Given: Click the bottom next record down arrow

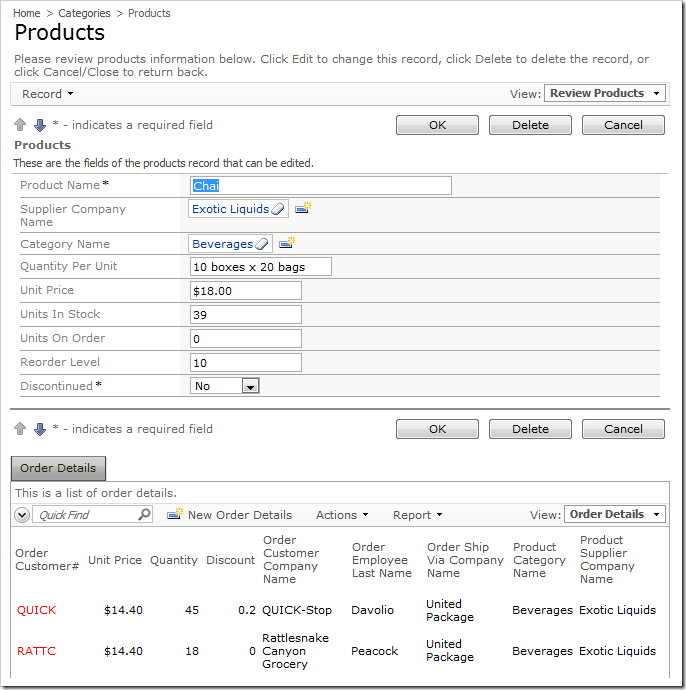Looking at the screenshot, I should [40, 429].
